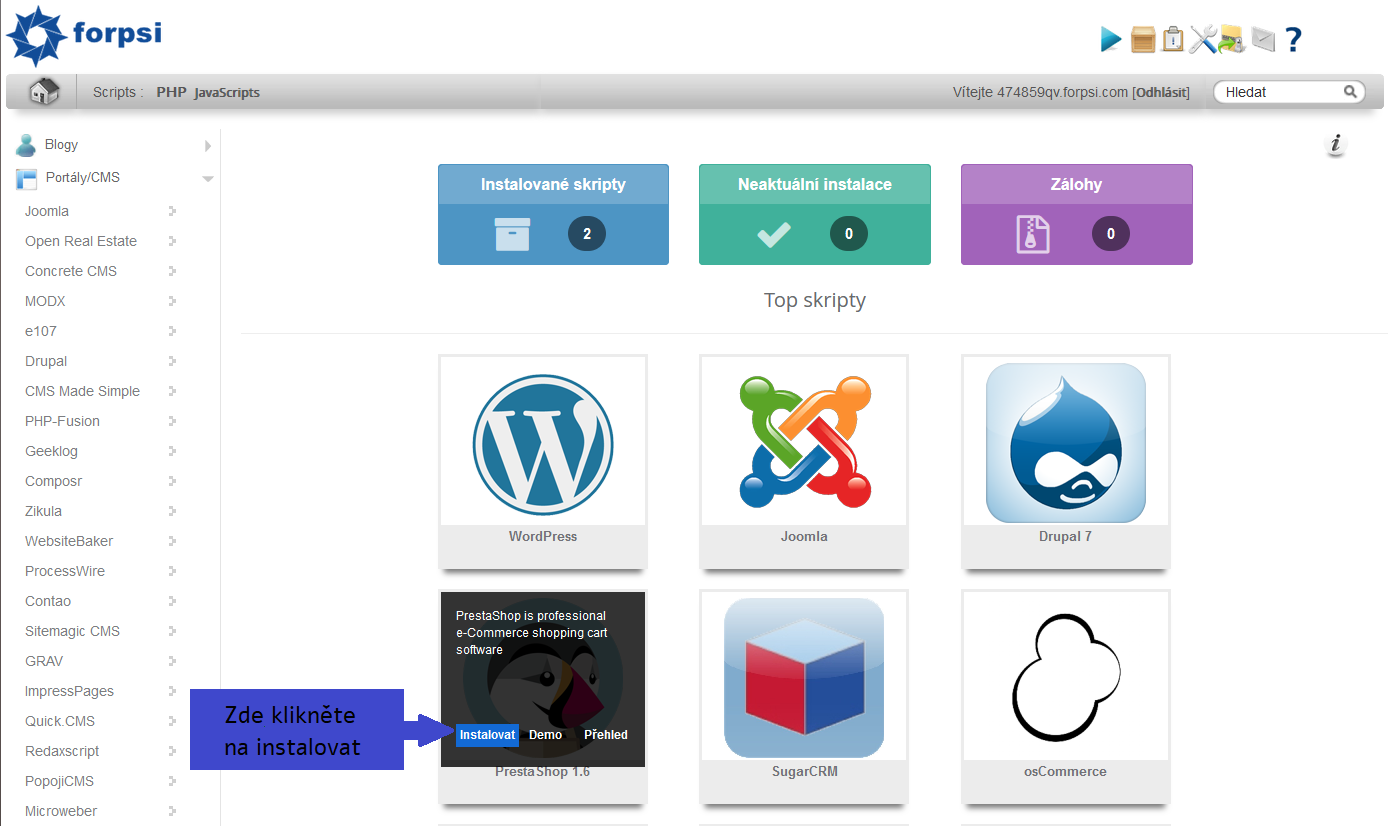Click the zip file icon in Zálohy

(1031, 235)
